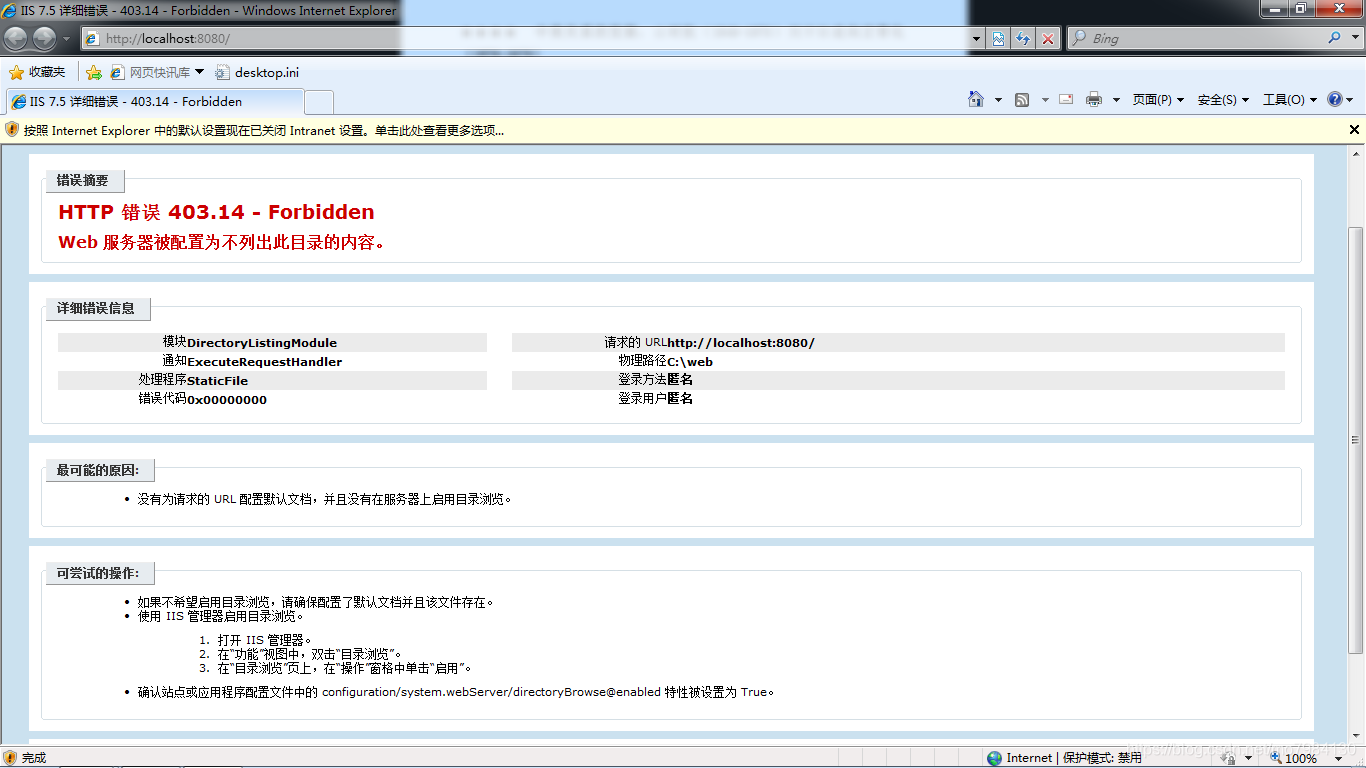Click the RSS feeds icon
The image size is (1366, 768).
coord(1022,100)
